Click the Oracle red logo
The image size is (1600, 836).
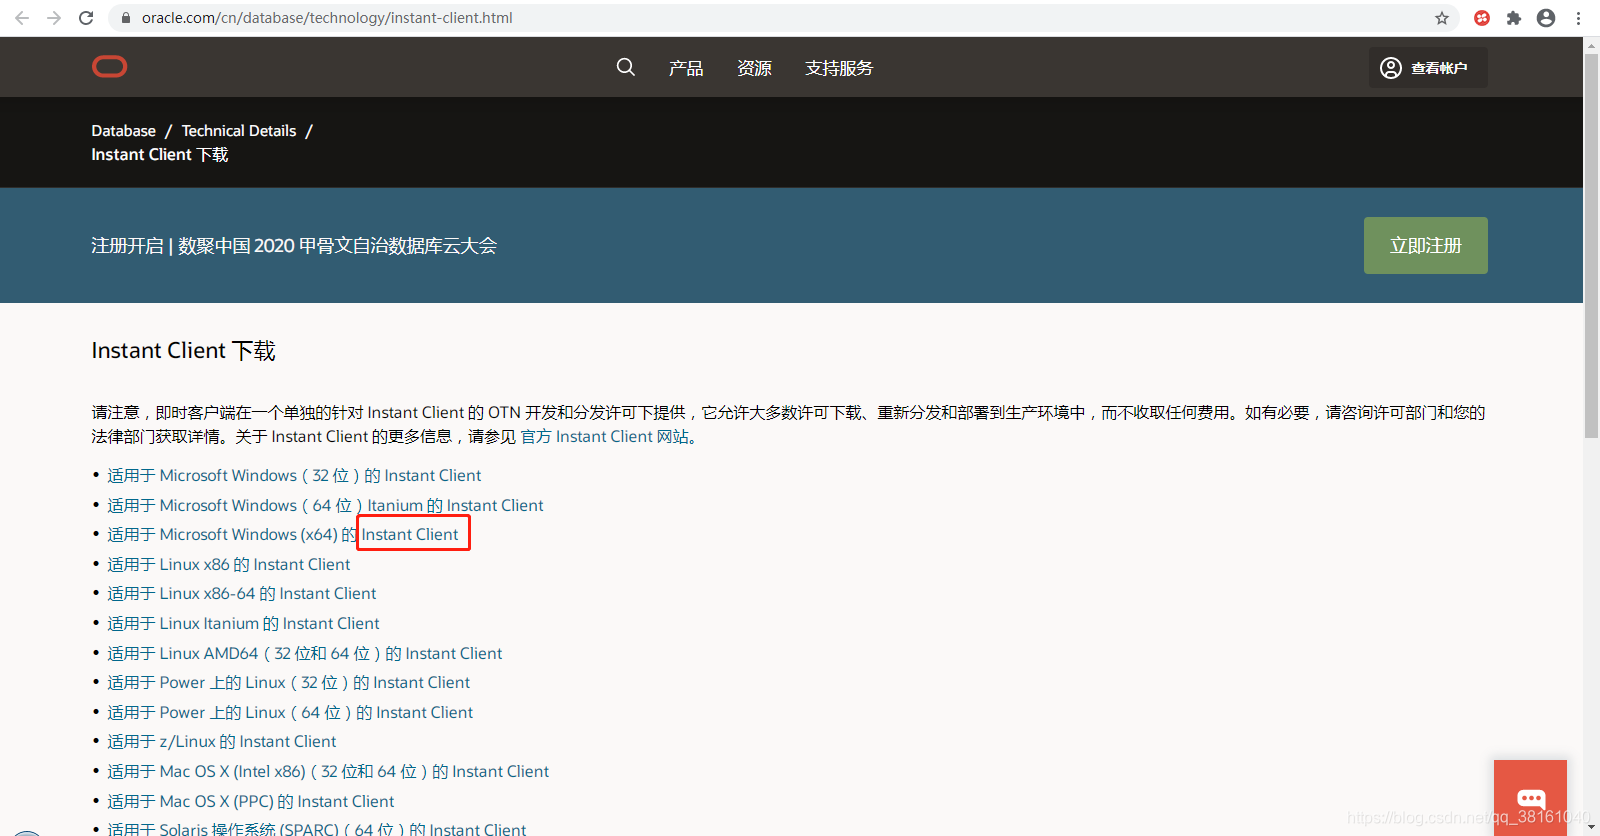click(110, 67)
